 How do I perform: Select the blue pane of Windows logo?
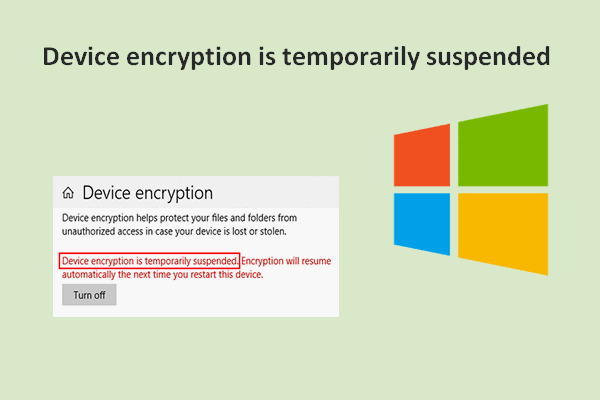pyautogui.click(x=422, y=224)
